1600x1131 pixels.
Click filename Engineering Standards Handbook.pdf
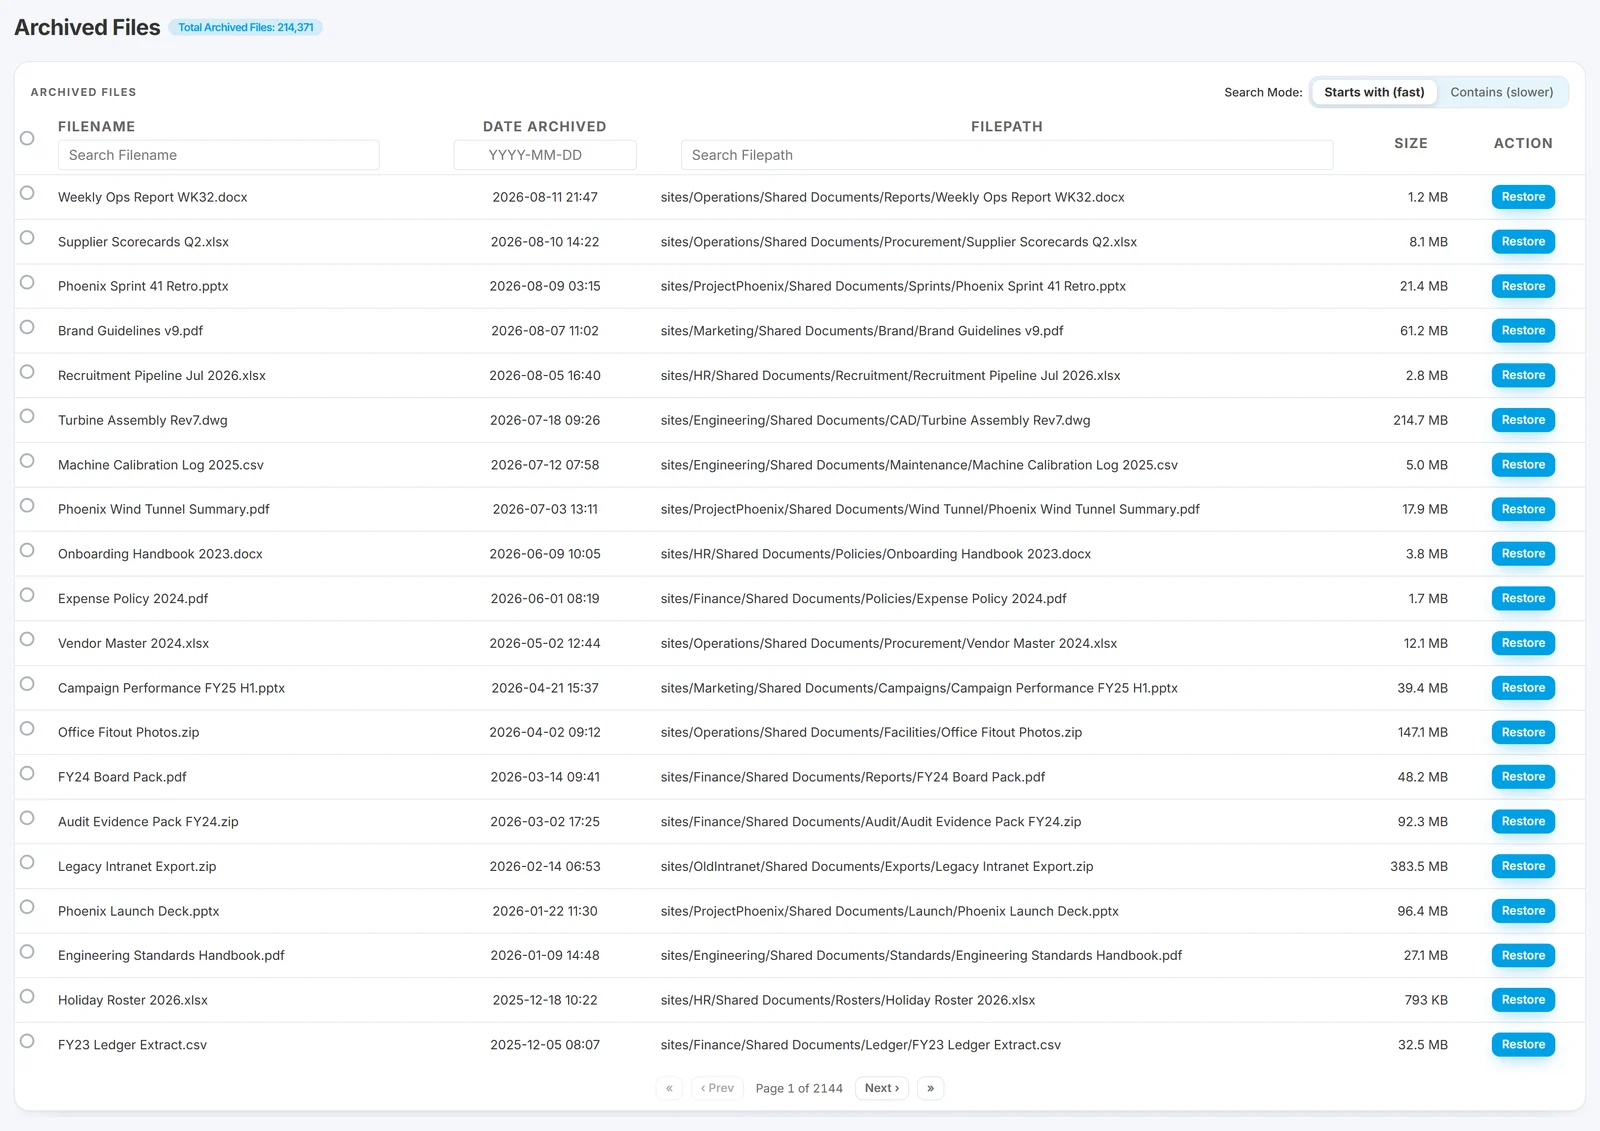(171, 956)
